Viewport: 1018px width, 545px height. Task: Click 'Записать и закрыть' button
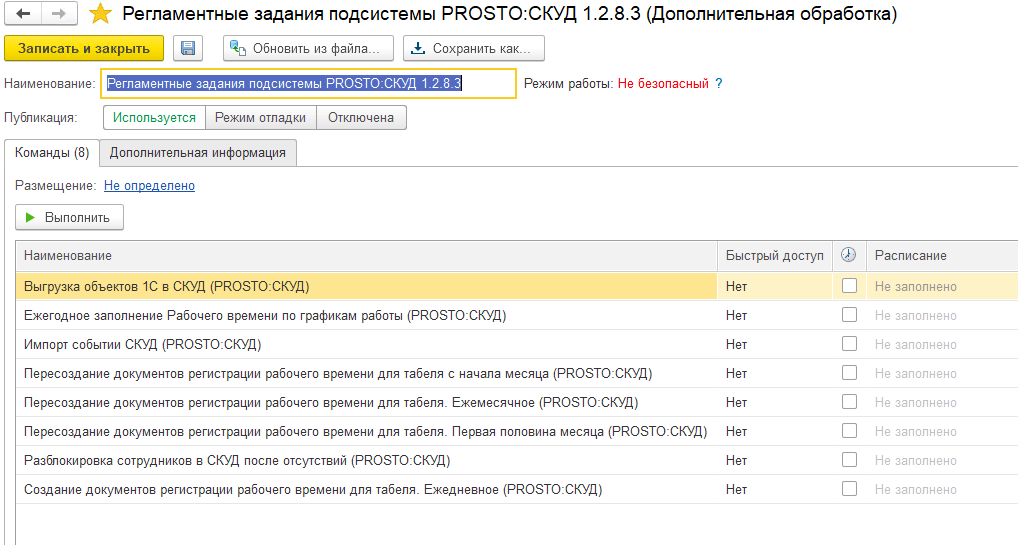tap(84, 48)
